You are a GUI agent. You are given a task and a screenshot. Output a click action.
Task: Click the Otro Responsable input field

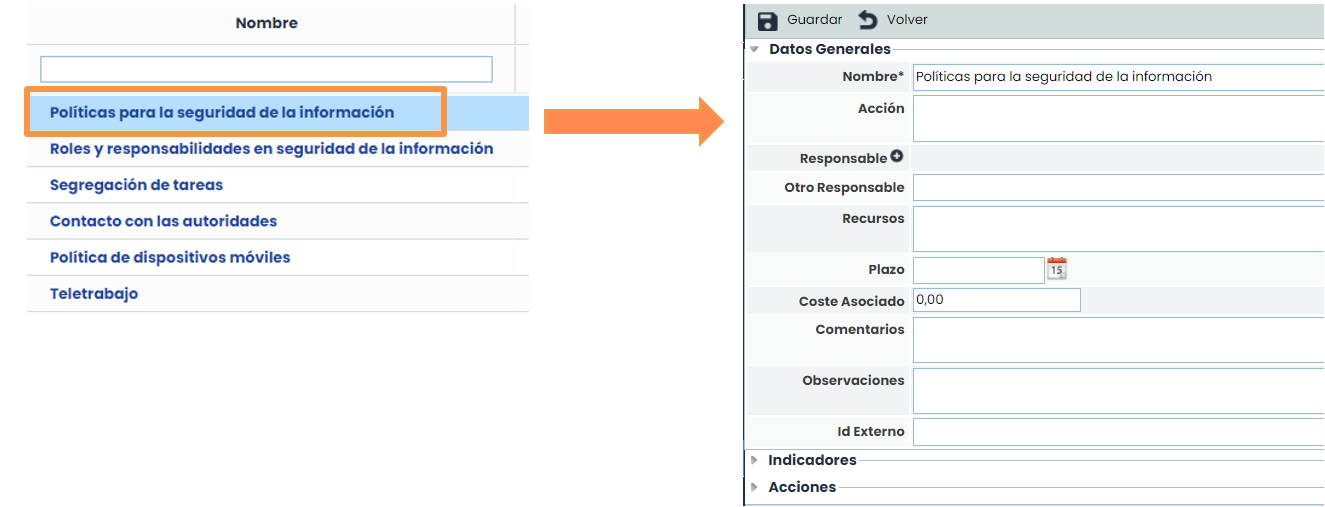[1117, 188]
